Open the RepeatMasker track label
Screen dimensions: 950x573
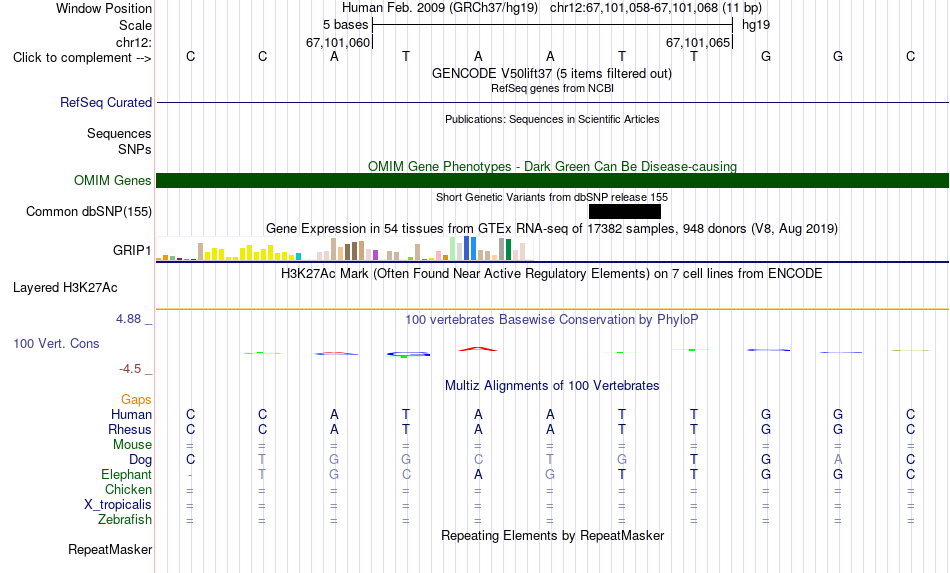tap(110, 549)
